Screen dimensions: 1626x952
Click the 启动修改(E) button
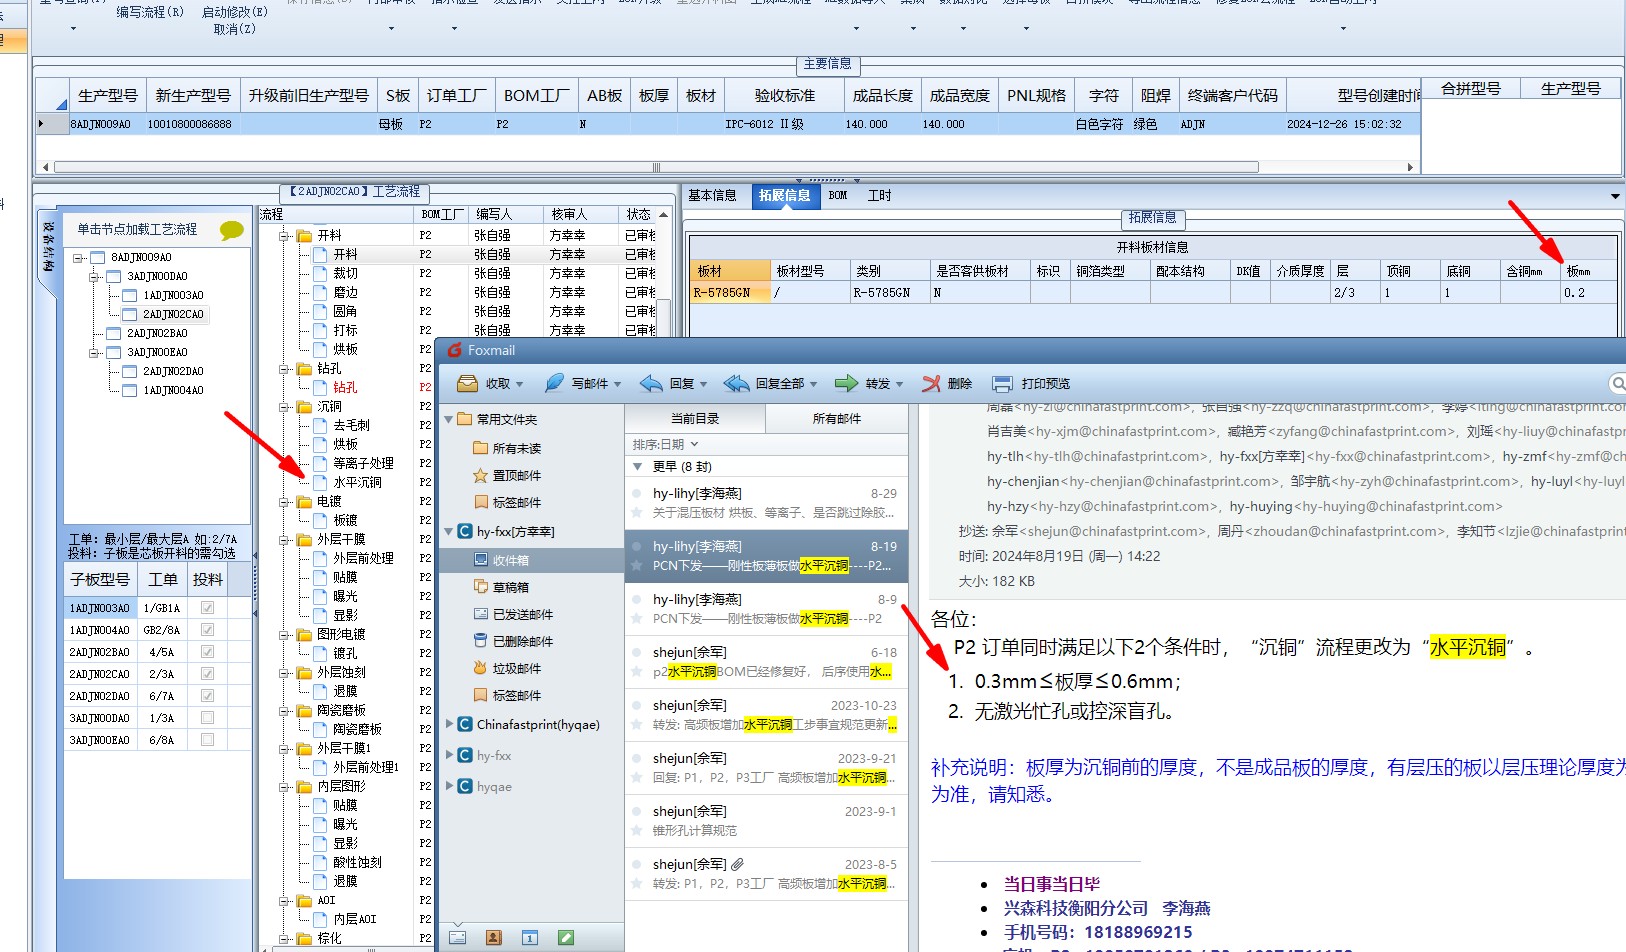[235, 12]
